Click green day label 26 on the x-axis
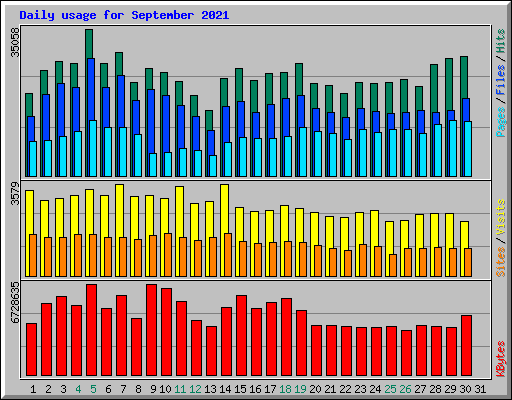Image resolution: width=512 pixels, height=400 pixels. click(x=405, y=389)
